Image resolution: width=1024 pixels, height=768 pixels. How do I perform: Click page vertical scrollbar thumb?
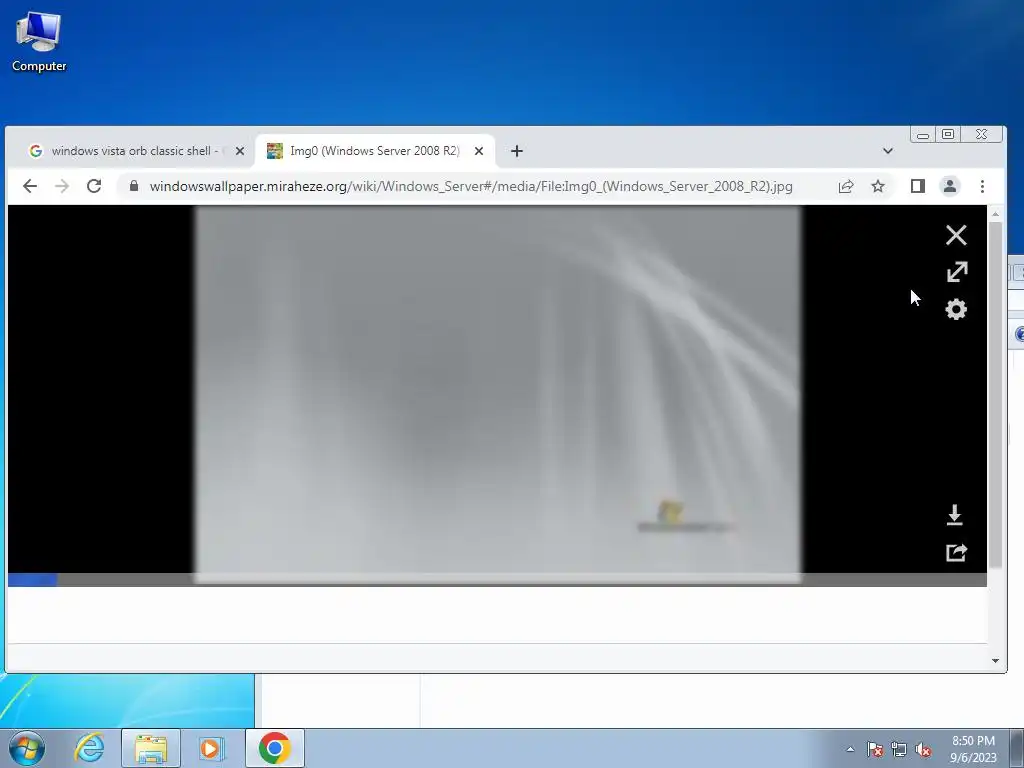point(995,395)
